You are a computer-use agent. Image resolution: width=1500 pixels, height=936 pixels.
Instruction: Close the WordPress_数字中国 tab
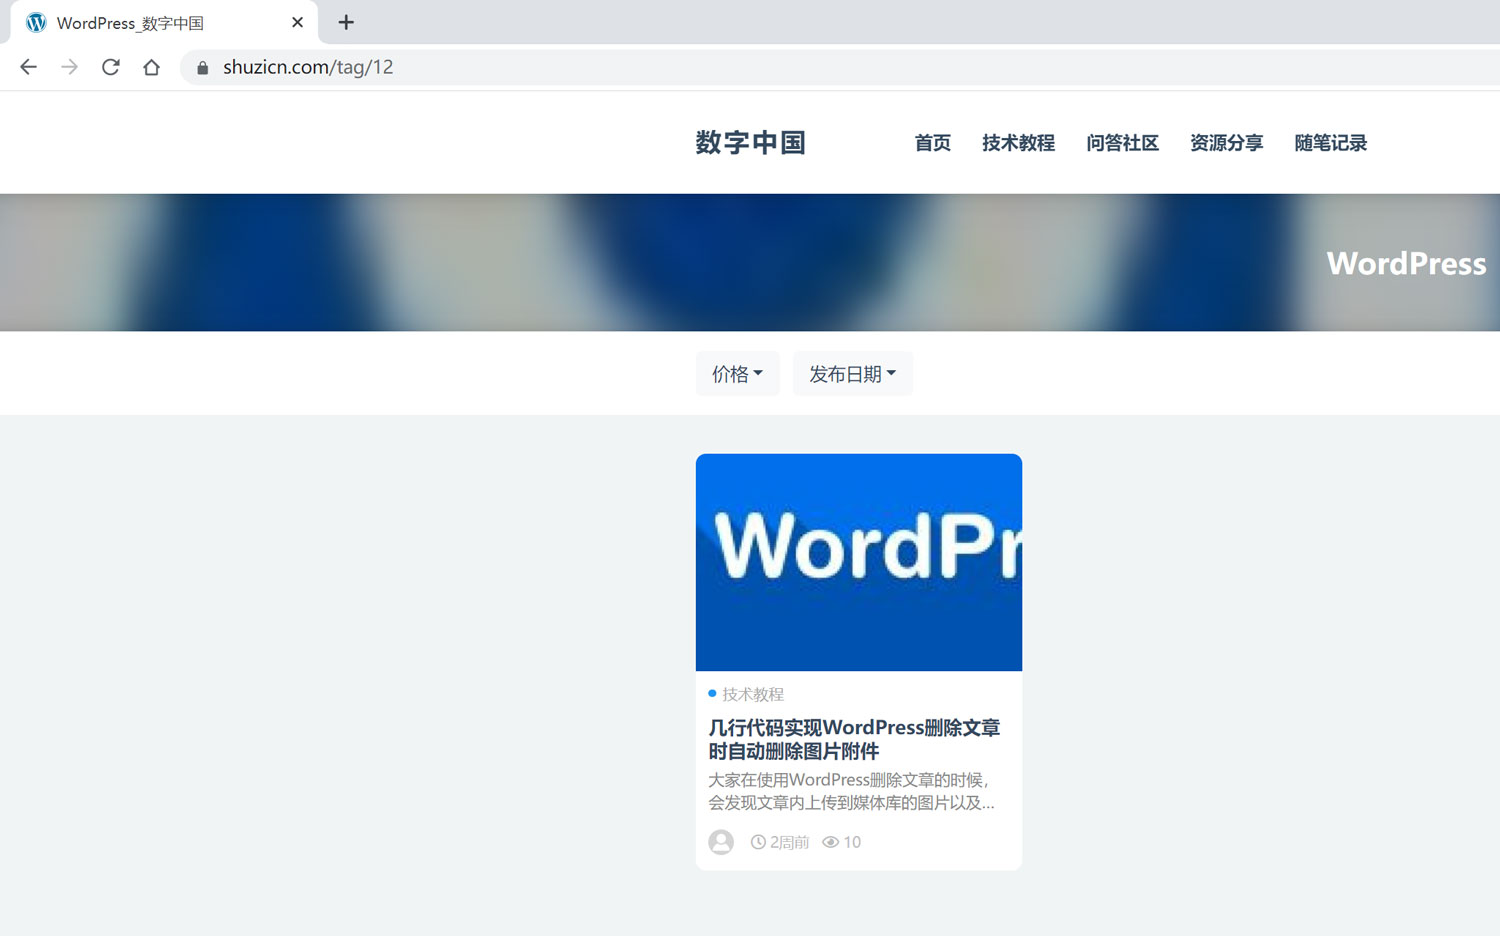coord(297,22)
